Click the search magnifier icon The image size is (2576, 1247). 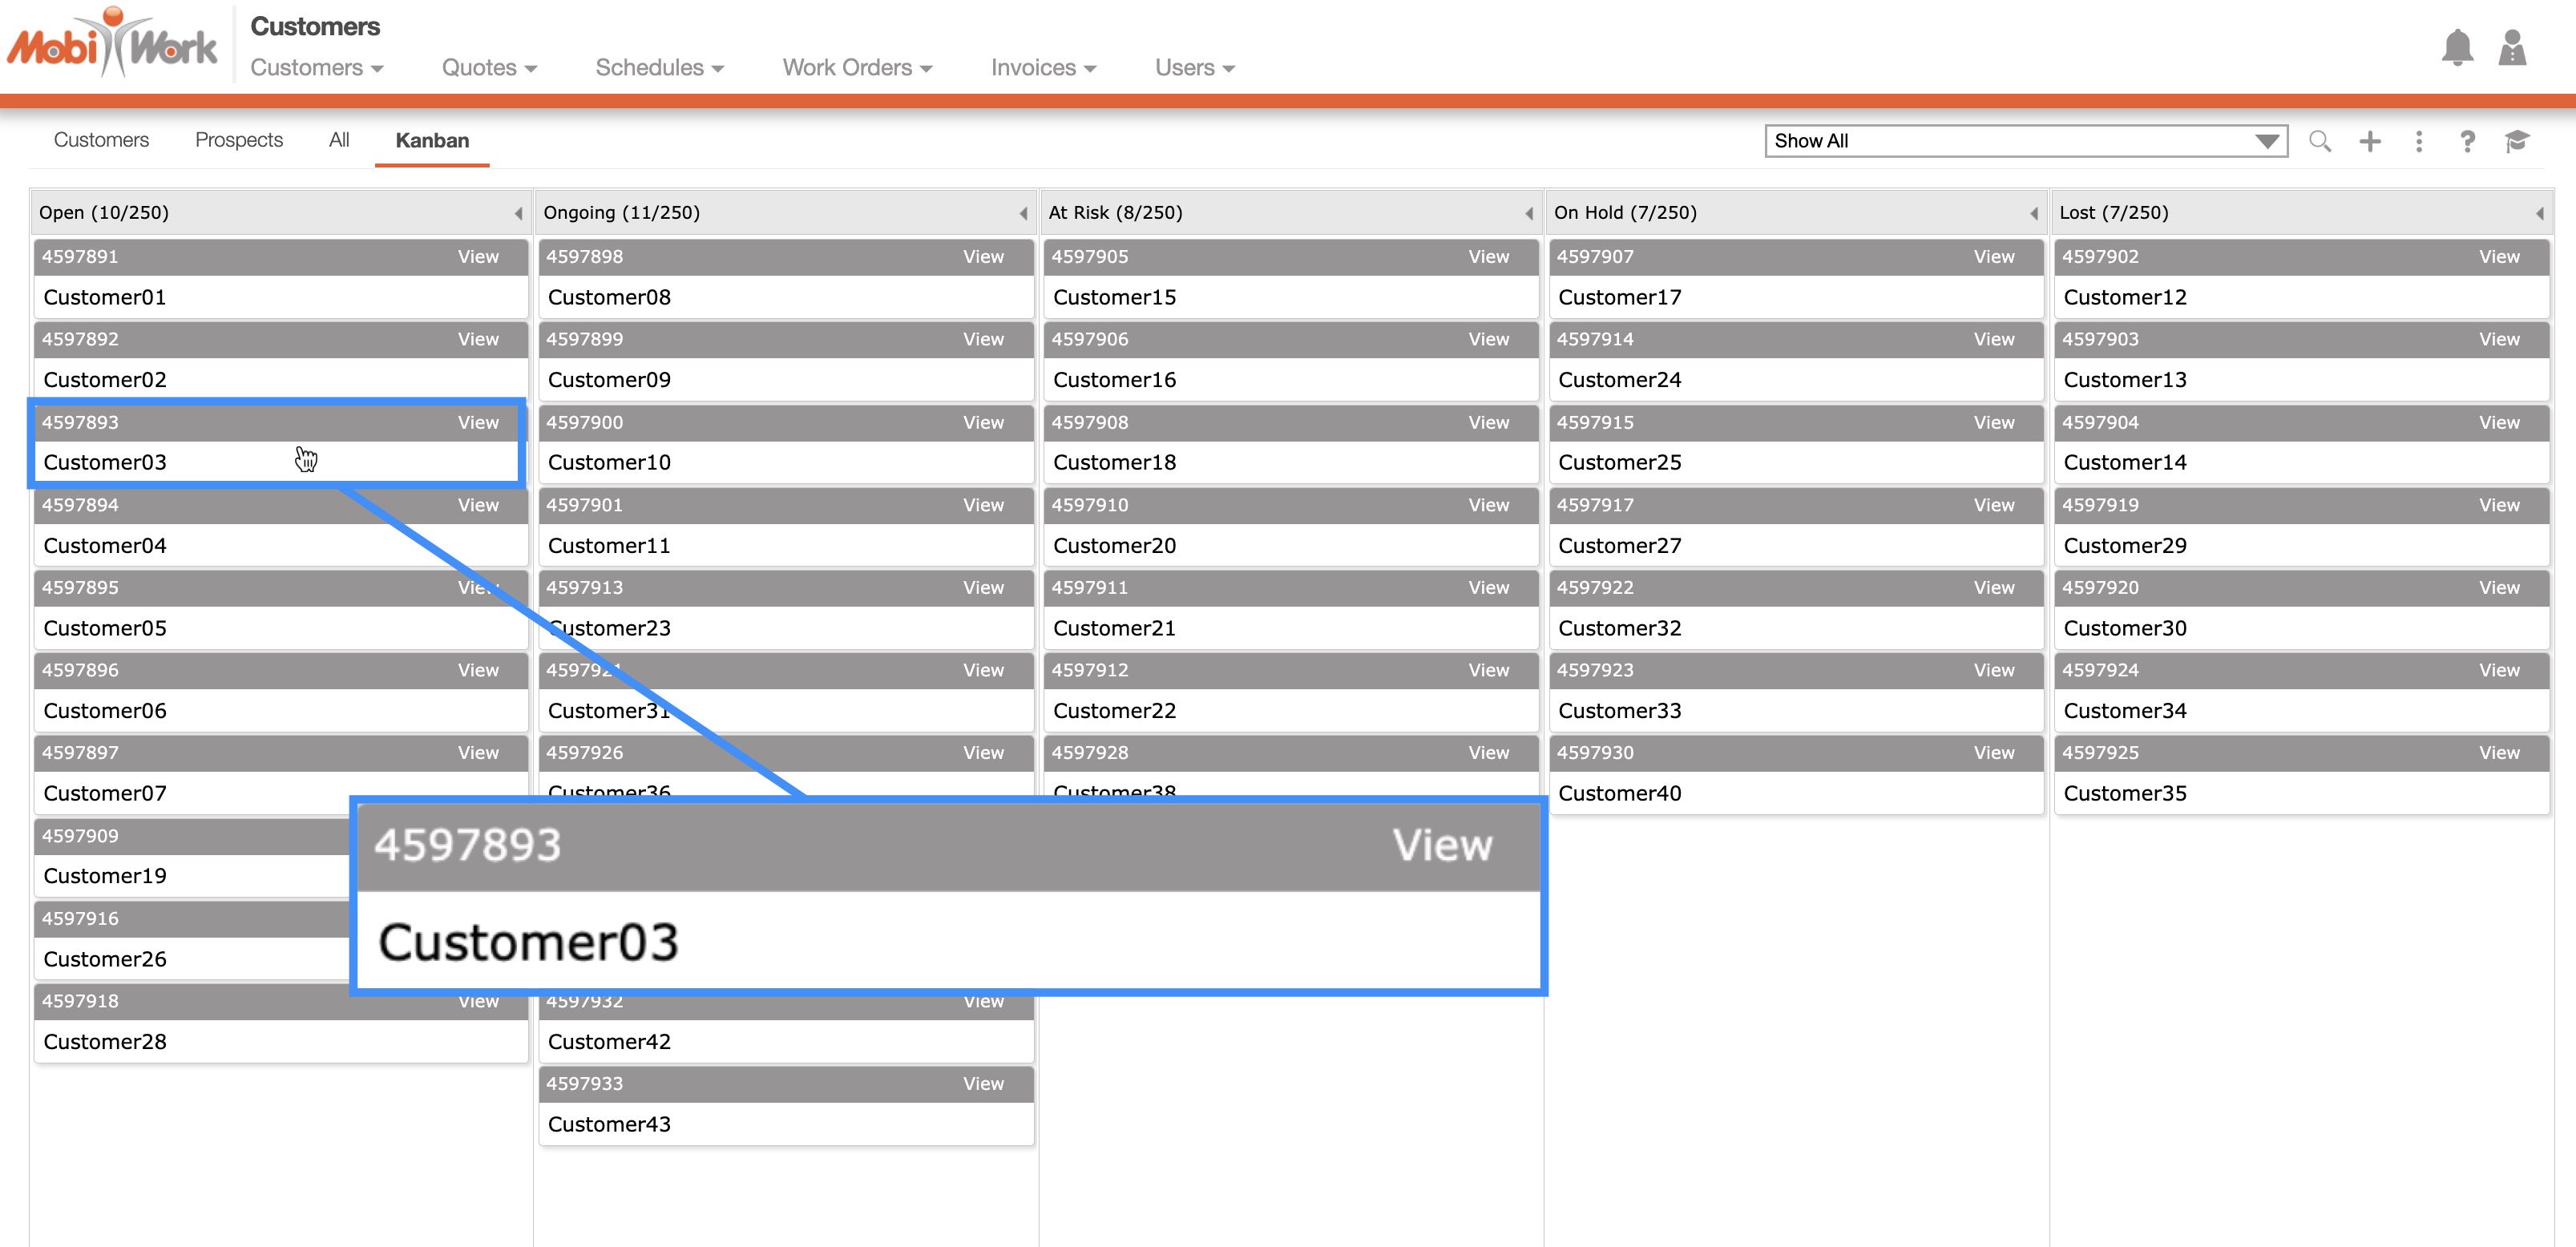click(x=2319, y=141)
